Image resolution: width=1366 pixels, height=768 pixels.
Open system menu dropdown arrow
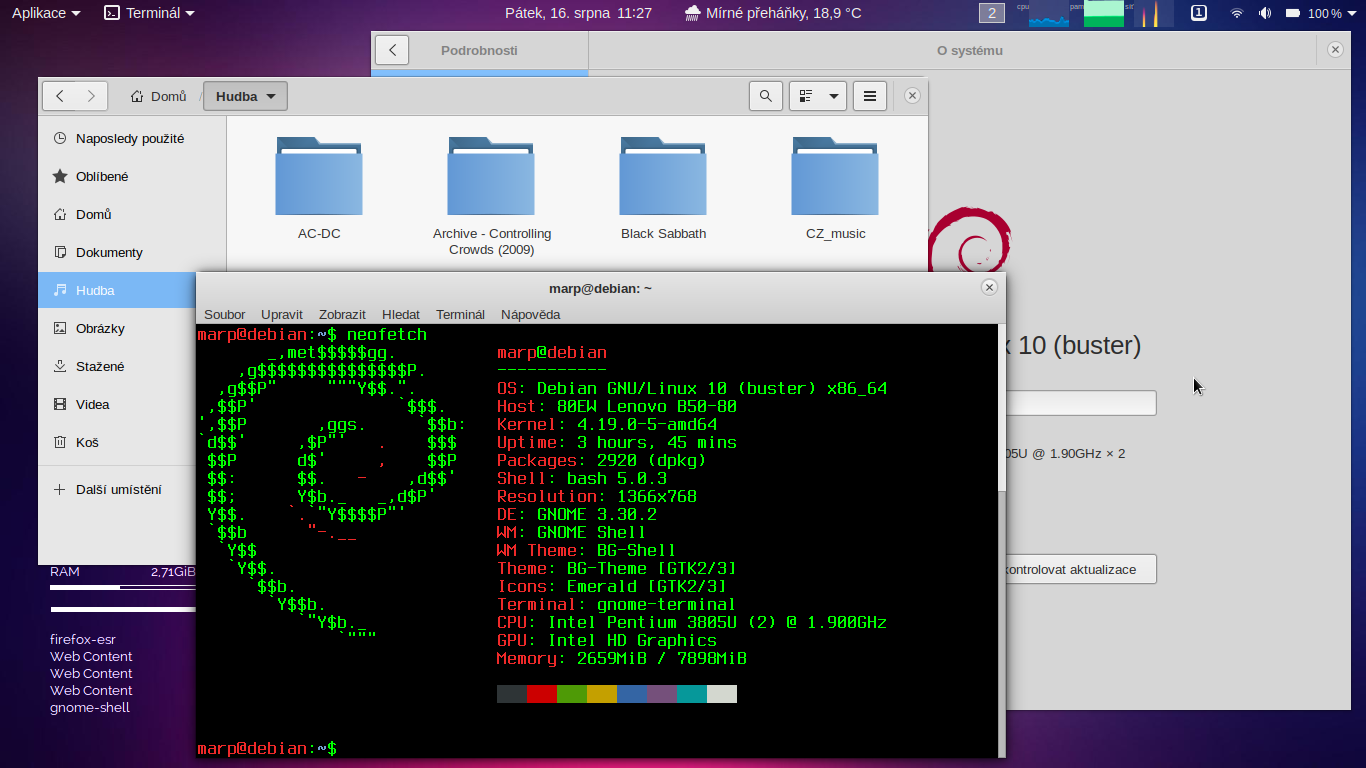tap(1353, 14)
